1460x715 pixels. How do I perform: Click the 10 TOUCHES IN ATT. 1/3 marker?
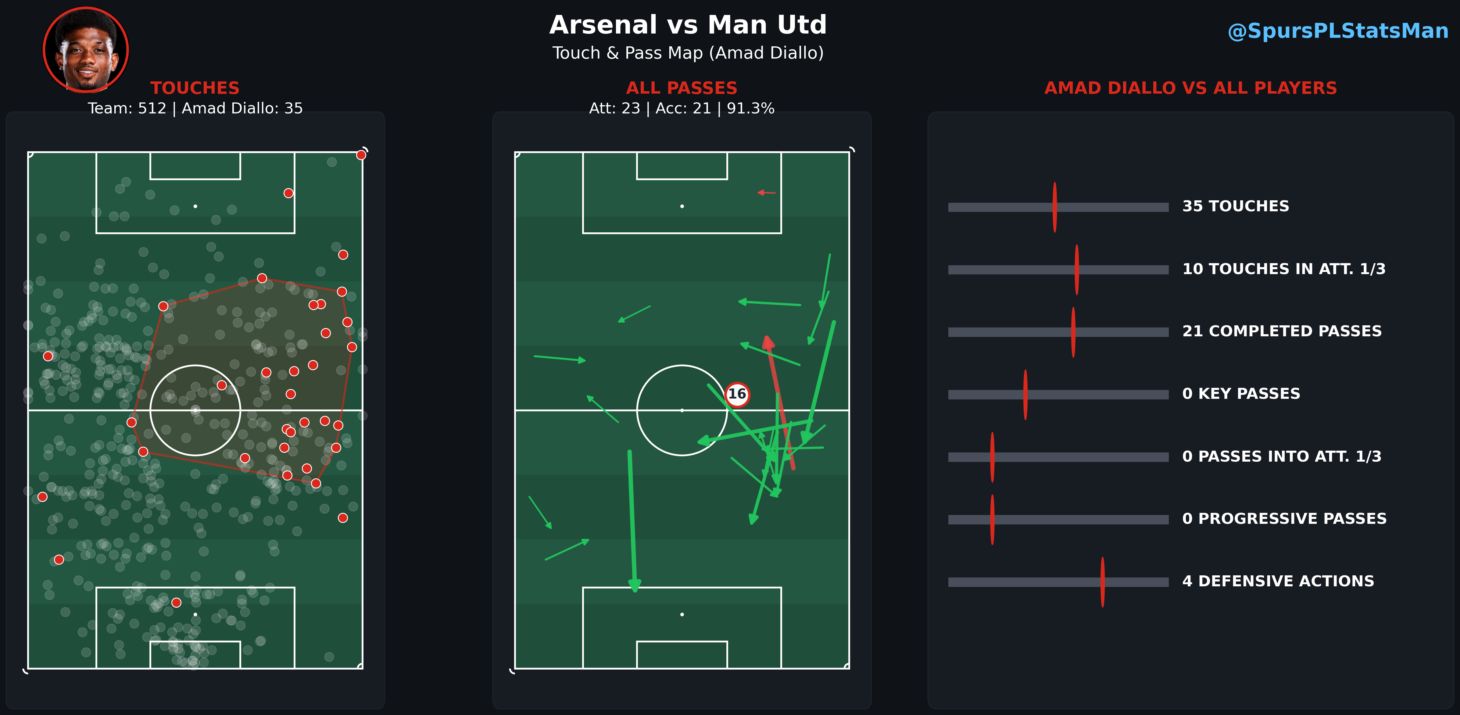click(1076, 269)
